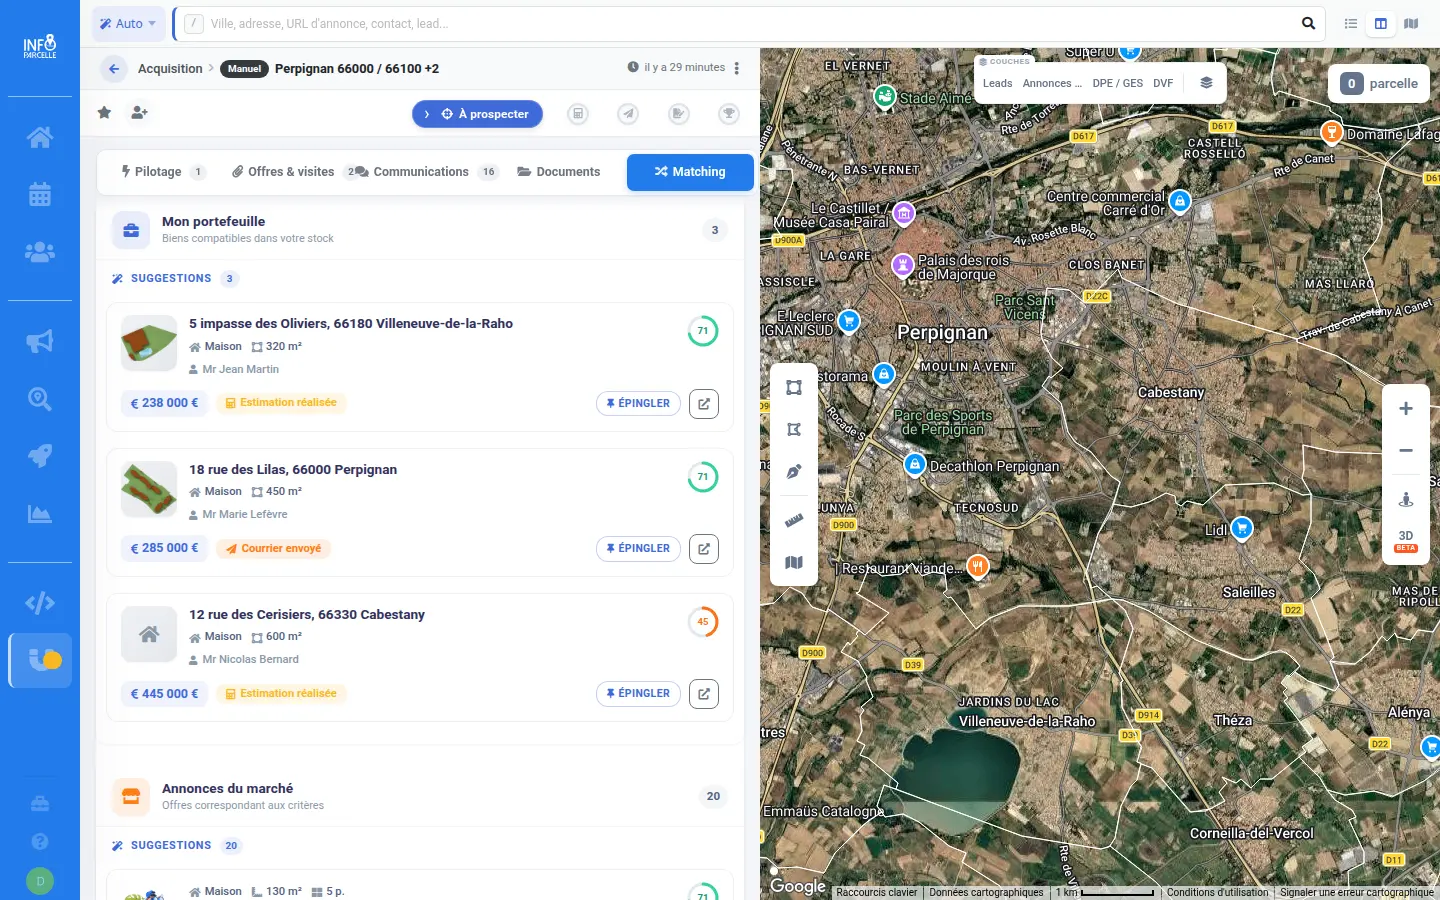The image size is (1440, 900).
Task: Pin the 12 rue des Cerisiers property
Action: coord(638,693)
